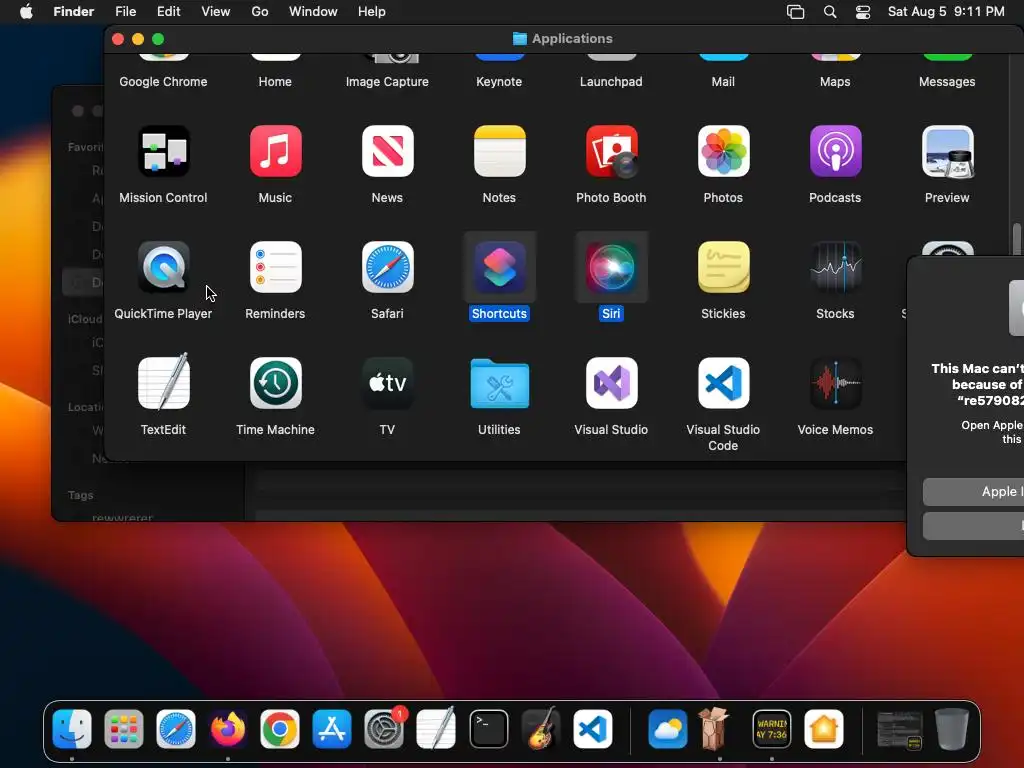Viewport: 1024px width, 768px height.
Task: Click the Google Chrome label
Action: coord(163,82)
